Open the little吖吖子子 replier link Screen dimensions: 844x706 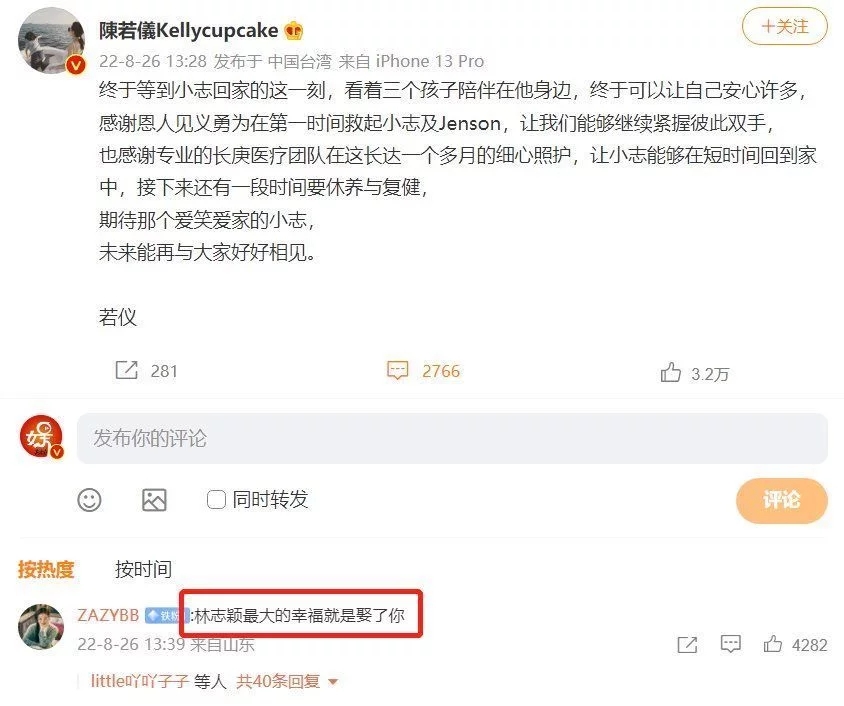139,681
